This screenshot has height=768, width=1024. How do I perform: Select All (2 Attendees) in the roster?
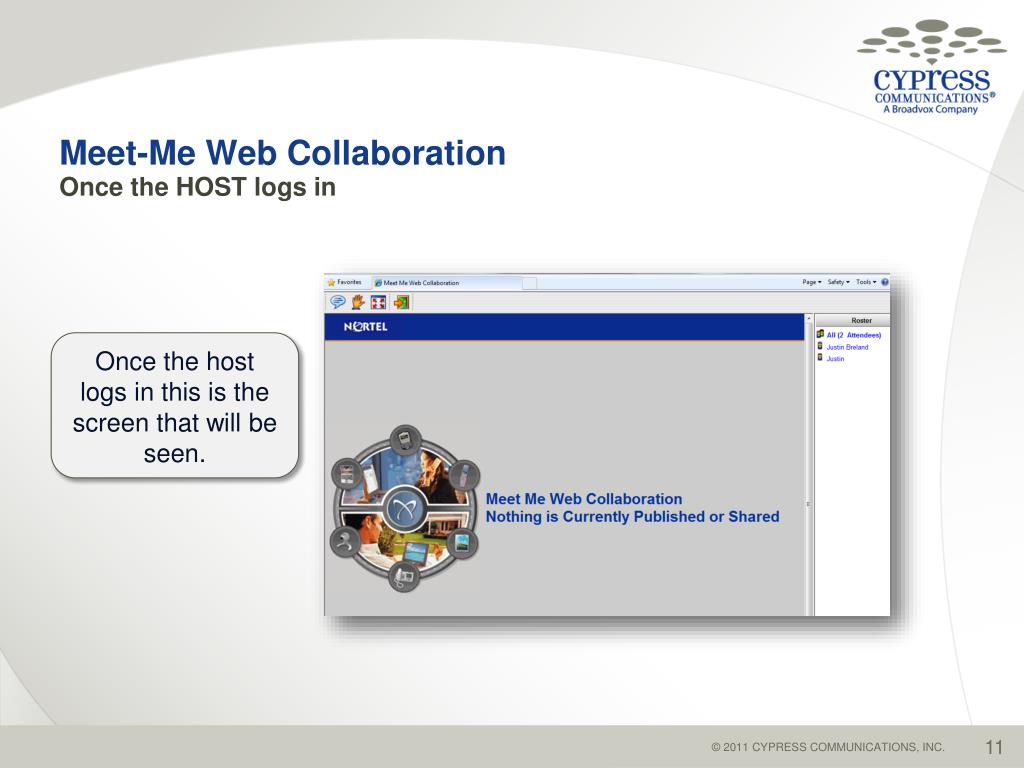854,335
